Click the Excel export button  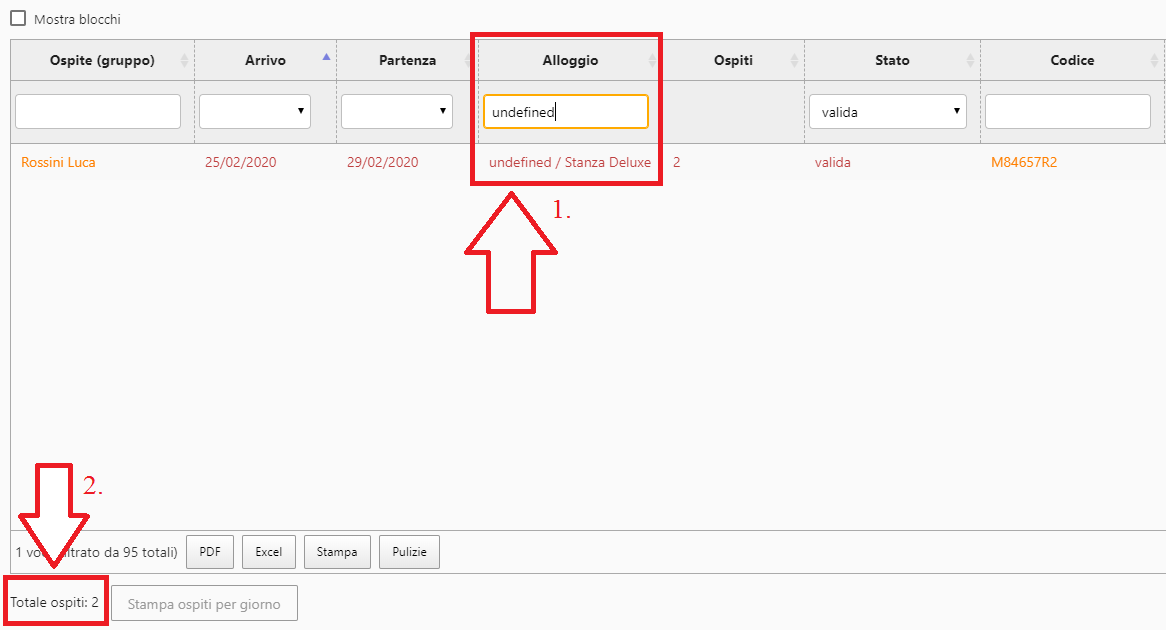[268, 552]
